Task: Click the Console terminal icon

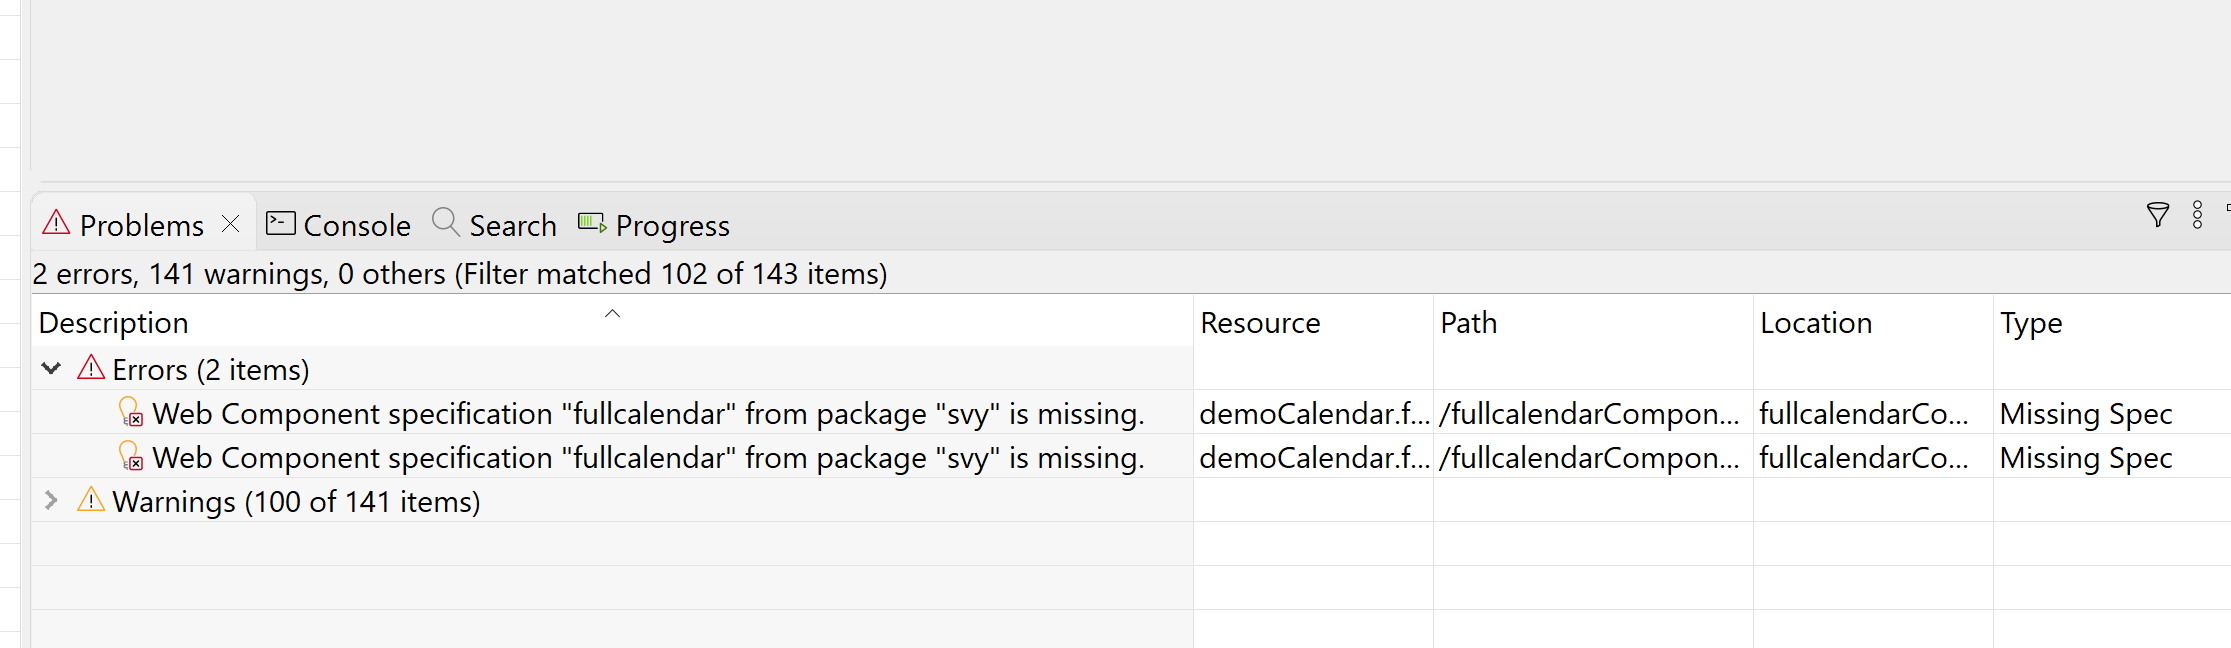Action: coord(280,223)
